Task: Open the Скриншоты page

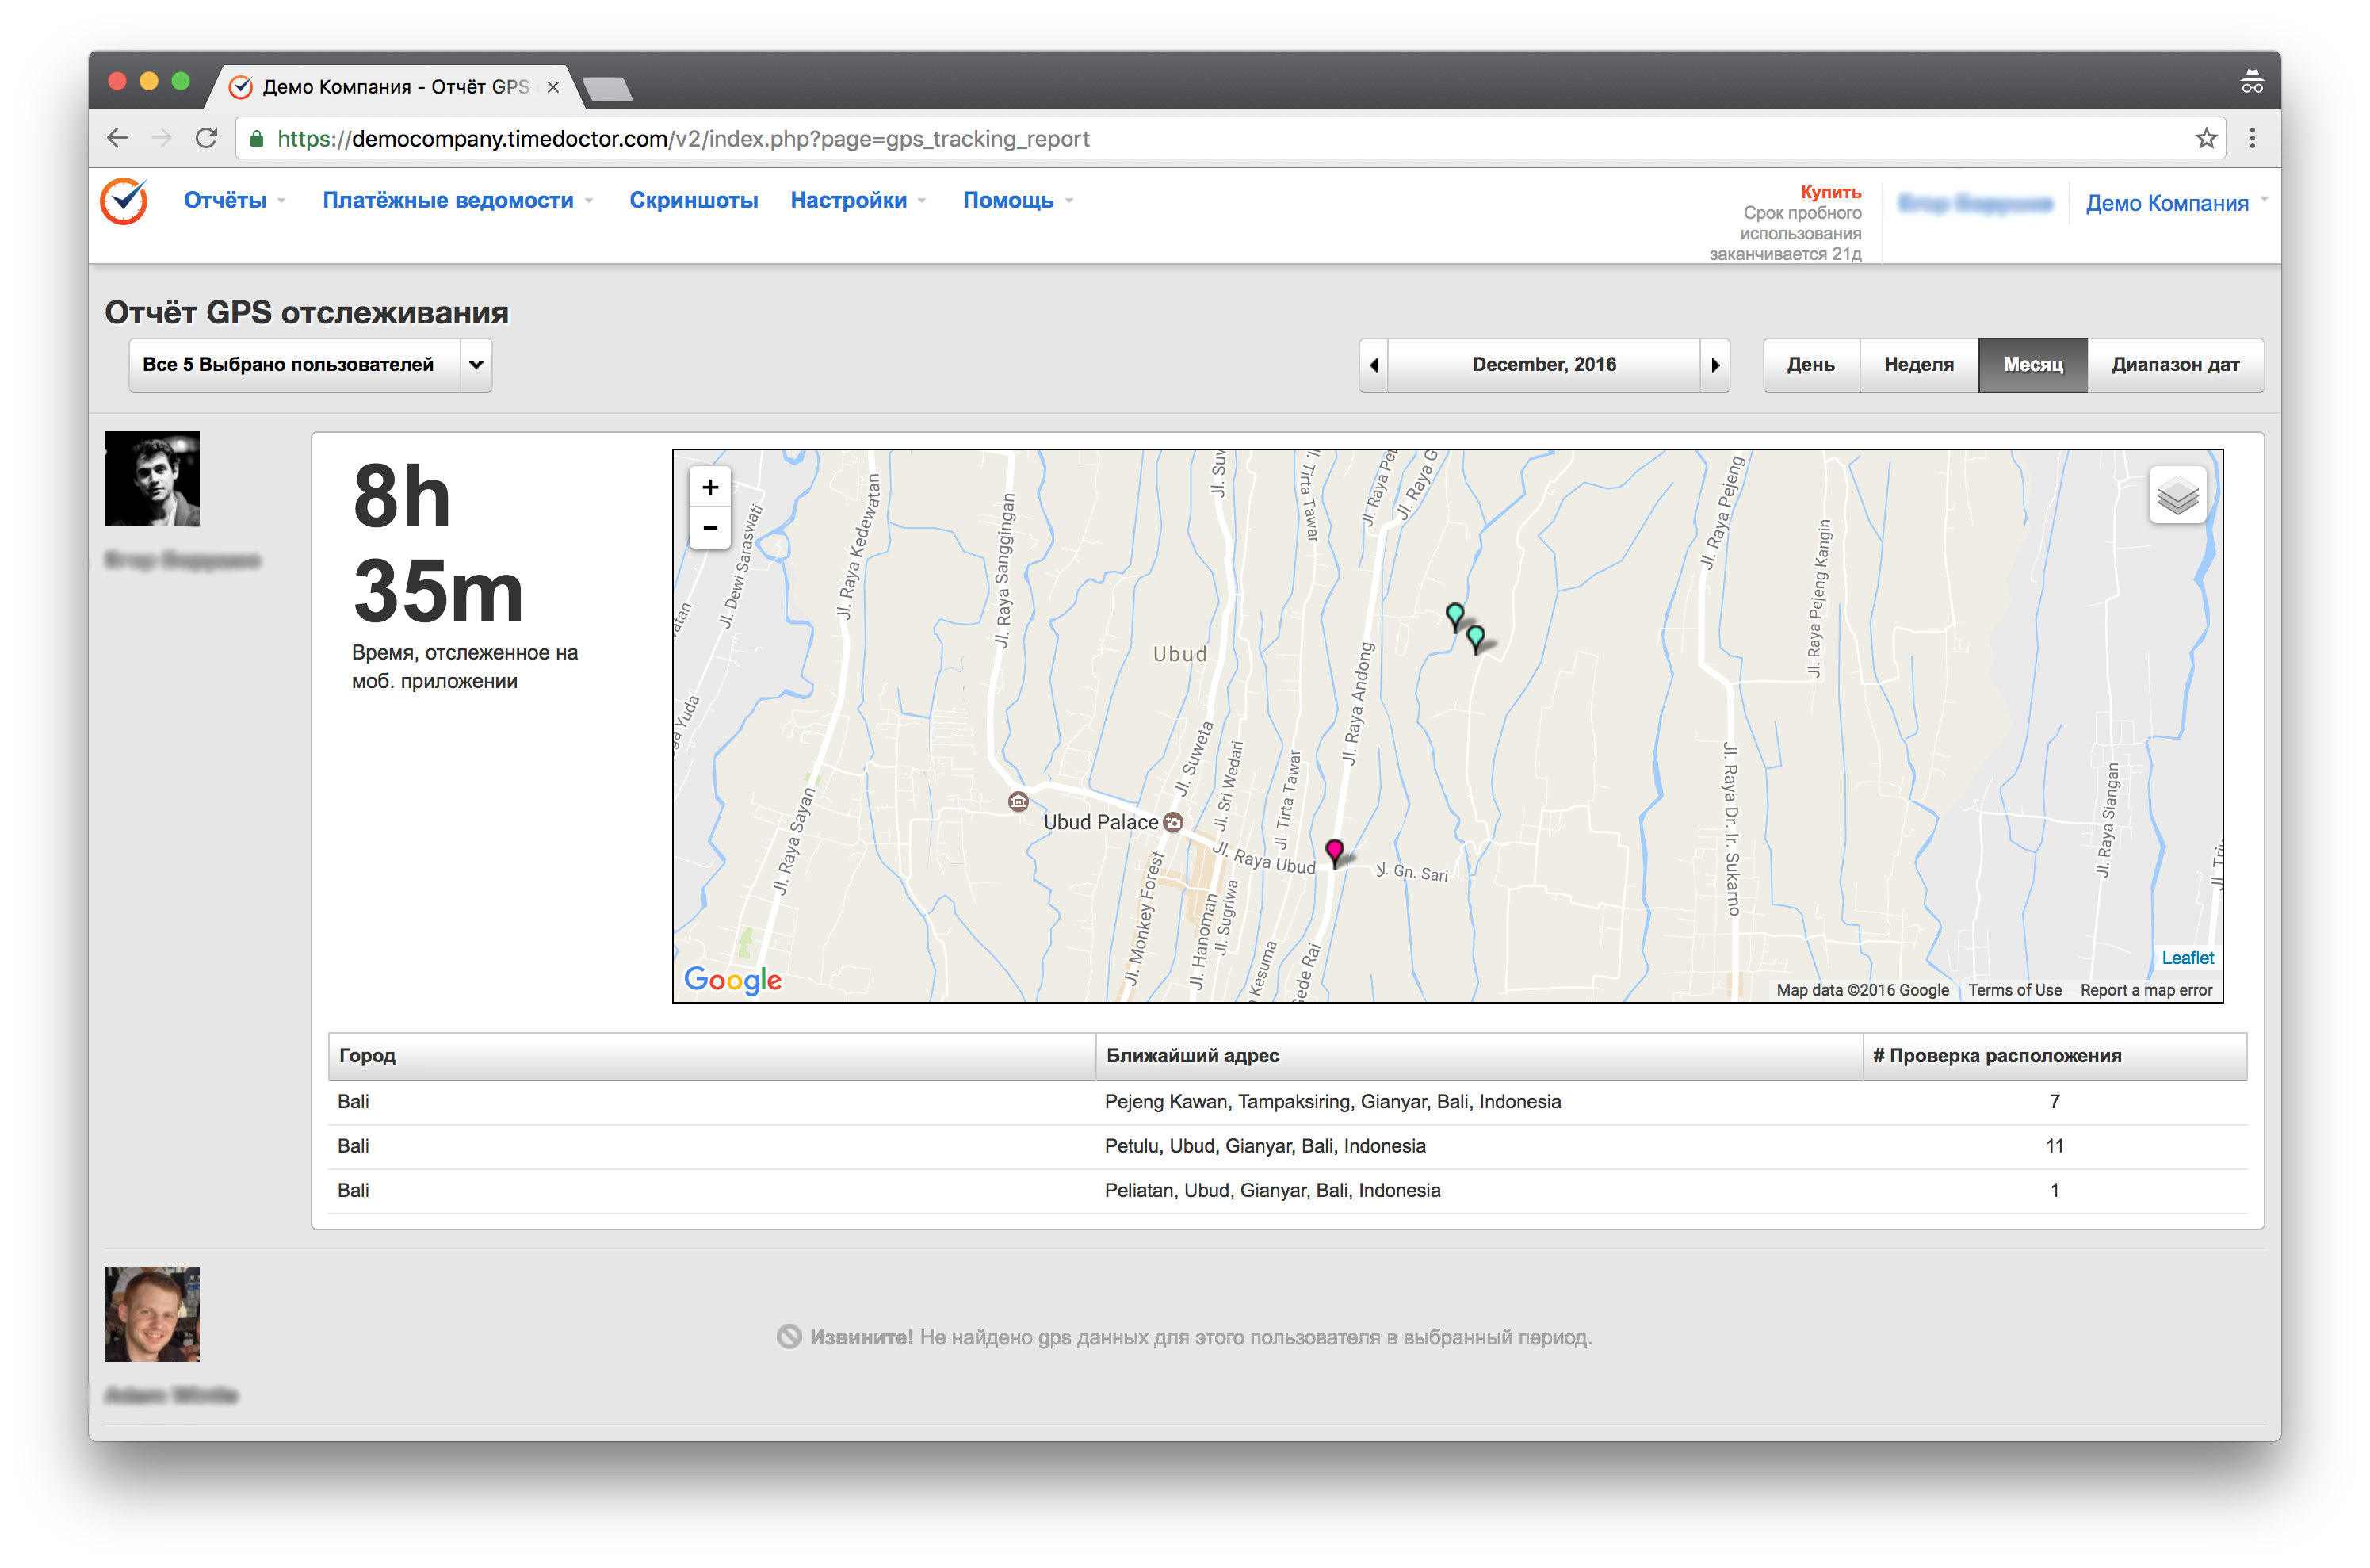Action: pos(693,200)
